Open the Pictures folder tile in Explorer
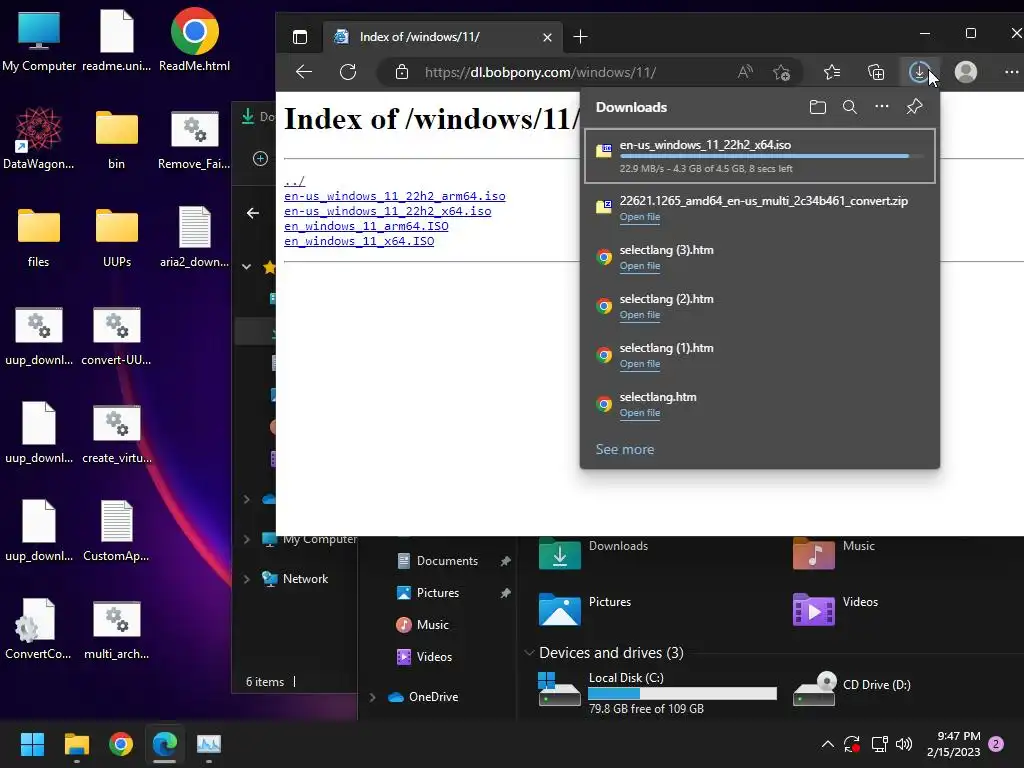 [560, 609]
